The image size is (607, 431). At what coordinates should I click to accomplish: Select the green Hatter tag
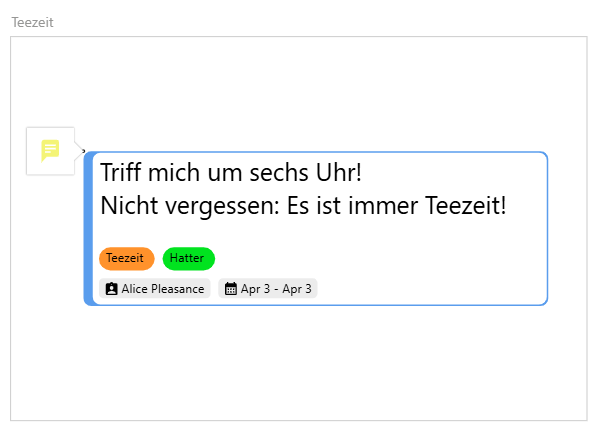pyautogui.click(x=189, y=258)
